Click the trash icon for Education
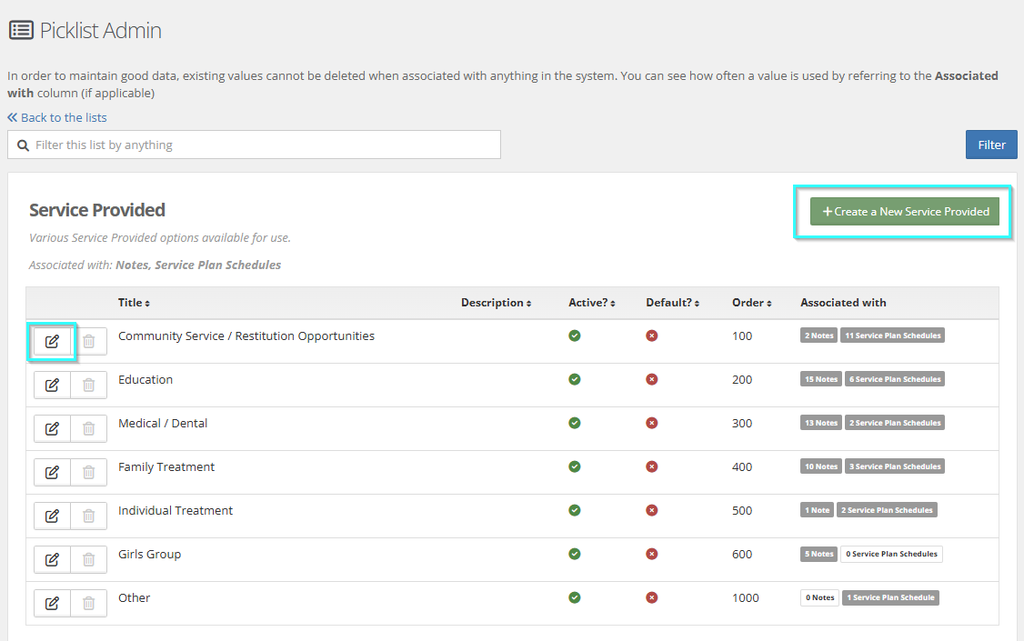 (x=89, y=385)
